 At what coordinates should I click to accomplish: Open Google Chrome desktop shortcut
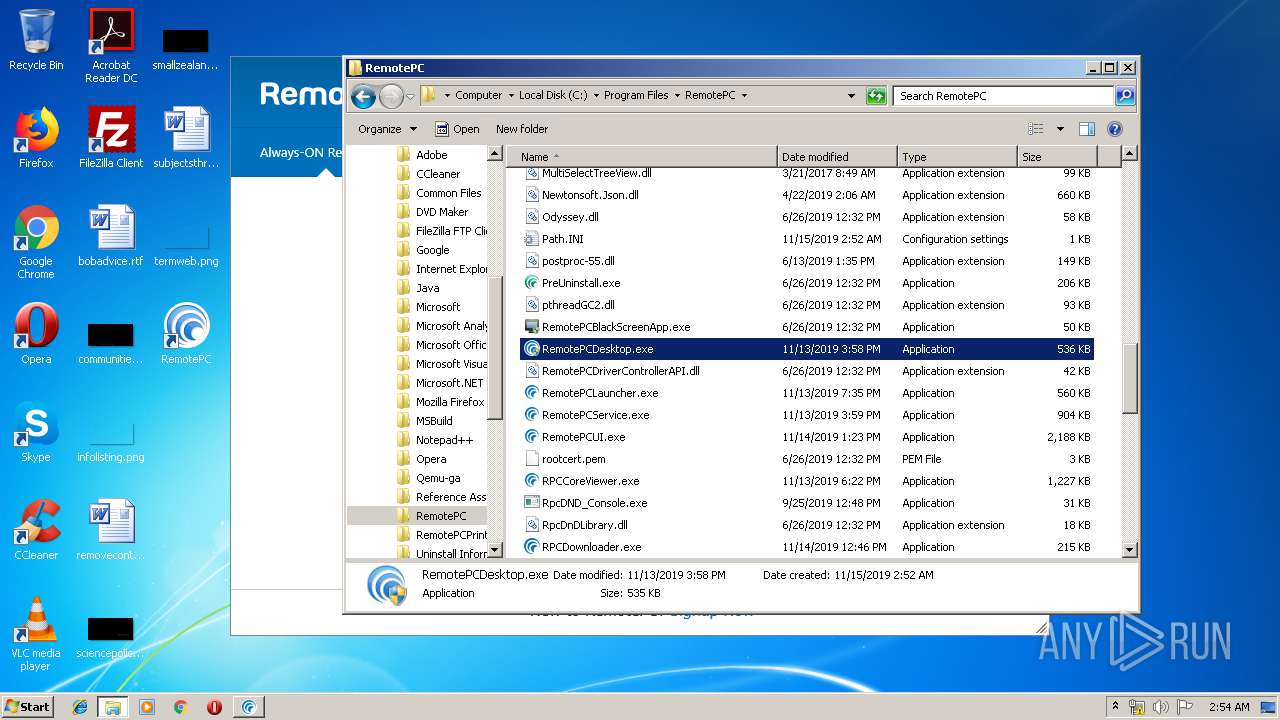(x=36, y=242)
